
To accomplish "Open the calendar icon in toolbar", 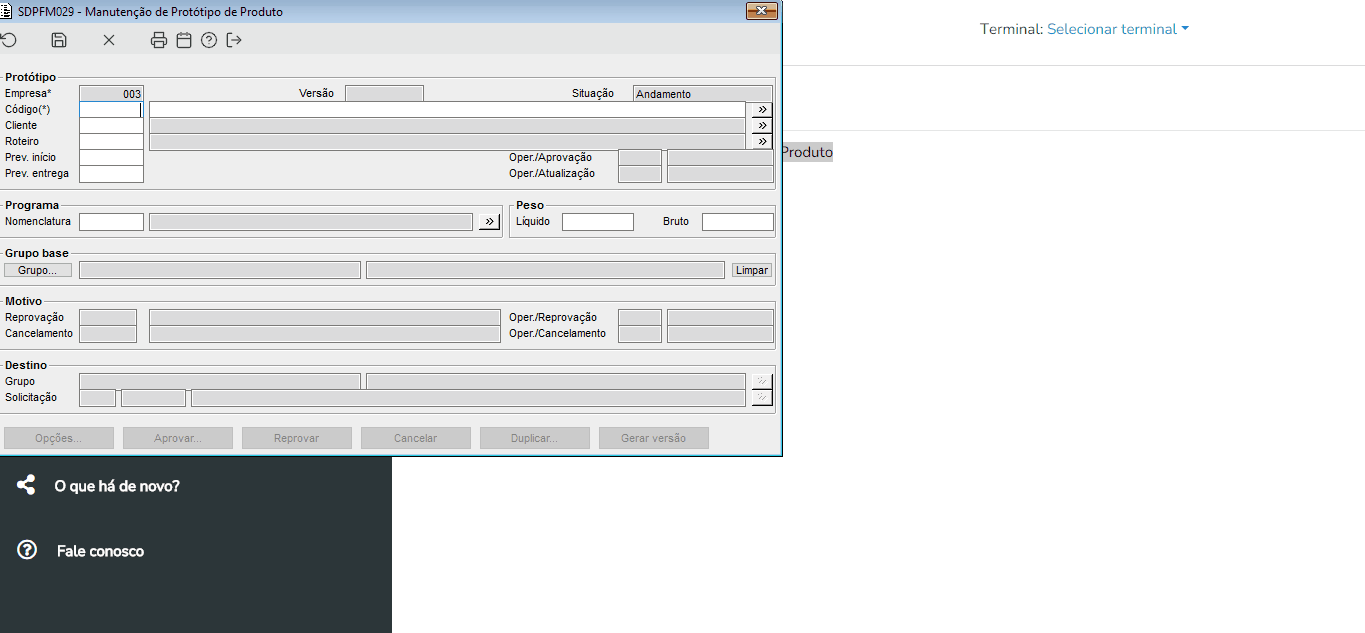I will (x=184, y=40).
